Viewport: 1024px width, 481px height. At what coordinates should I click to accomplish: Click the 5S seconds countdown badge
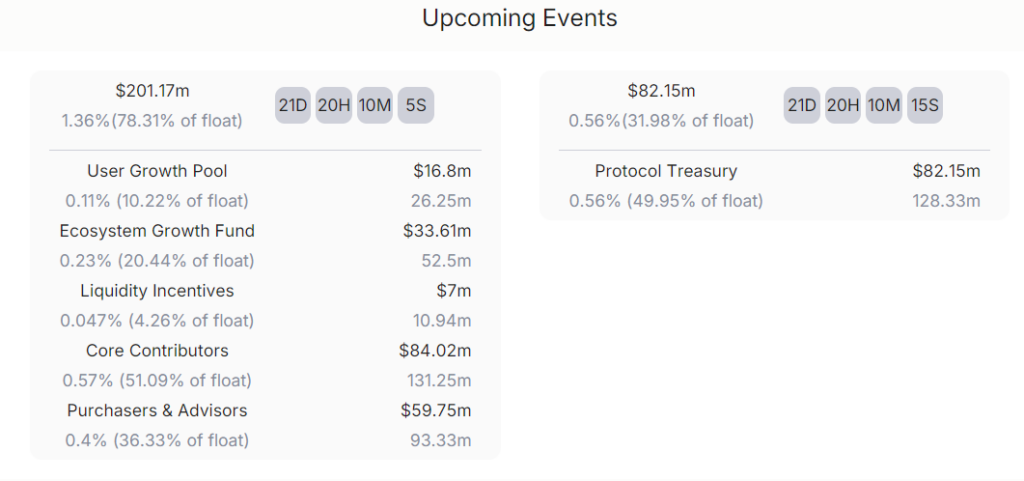pyautogui.click(x=416, y=105)
